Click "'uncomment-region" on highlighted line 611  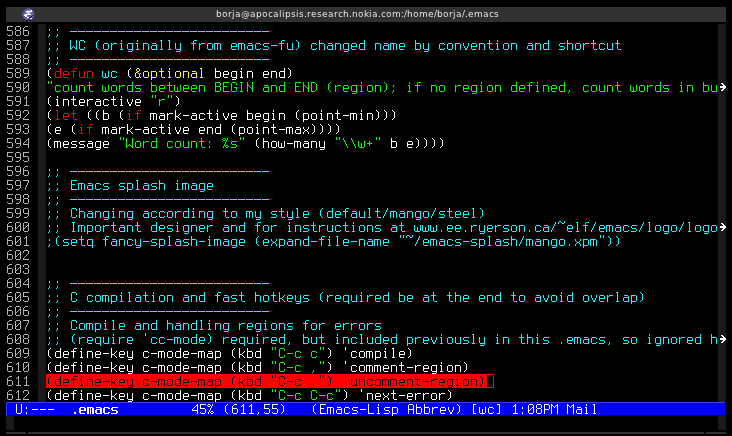409,382
